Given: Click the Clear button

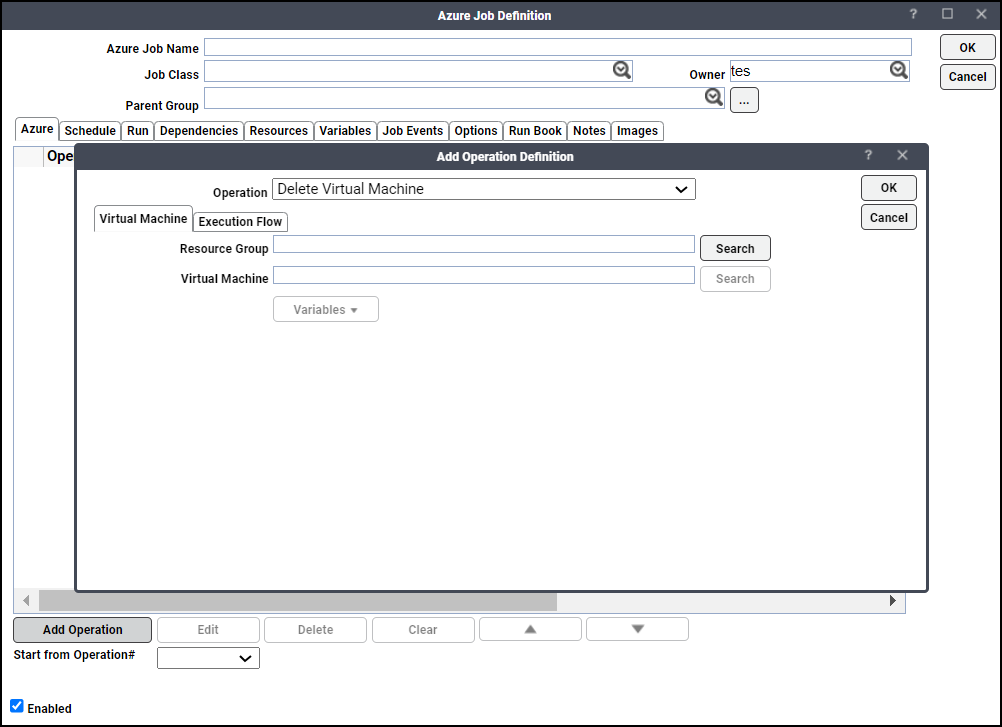Looking at the screenshot, I should (x=423, y=629).
